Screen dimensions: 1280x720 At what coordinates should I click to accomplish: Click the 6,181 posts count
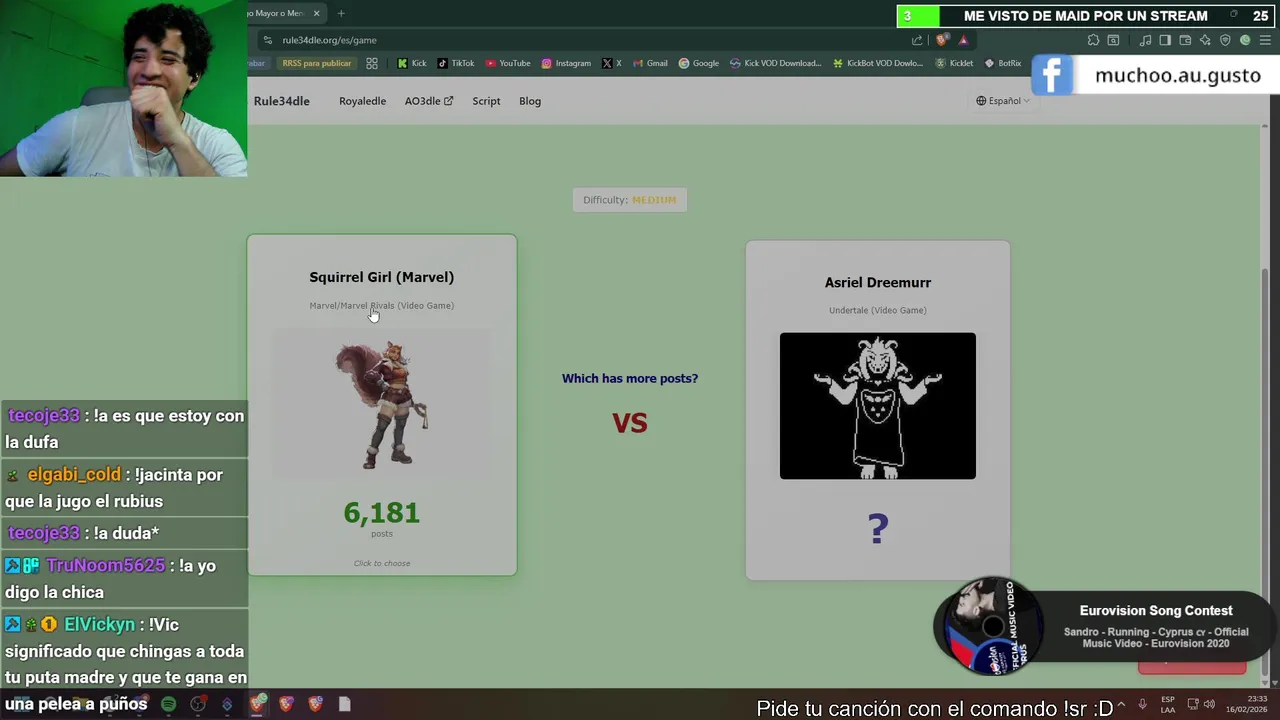click(382, 513)
